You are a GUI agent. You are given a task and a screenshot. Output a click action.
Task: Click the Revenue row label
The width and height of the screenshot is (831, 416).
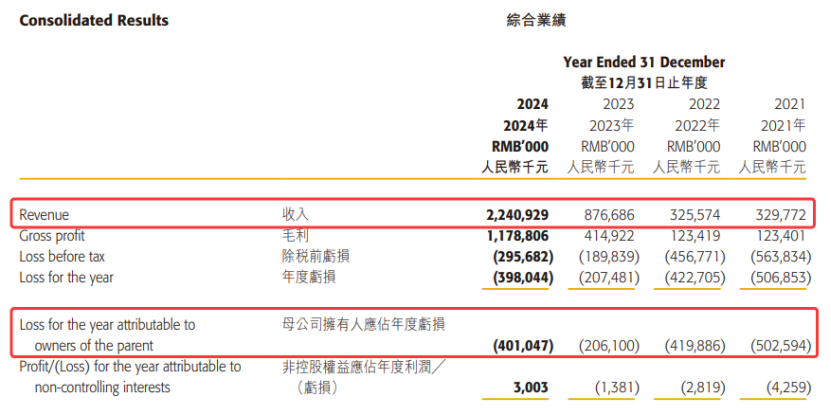tap(44, 215)
